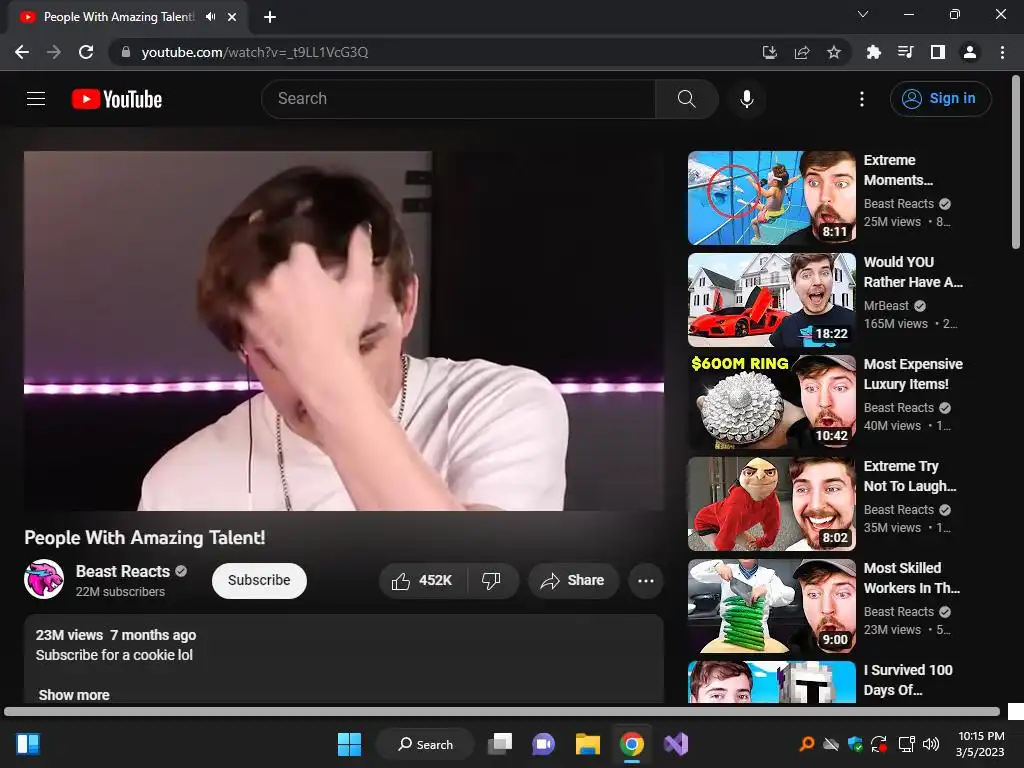Like the video with thumbs up
This screenshot has width=1024, height=768.
(422, 581)
